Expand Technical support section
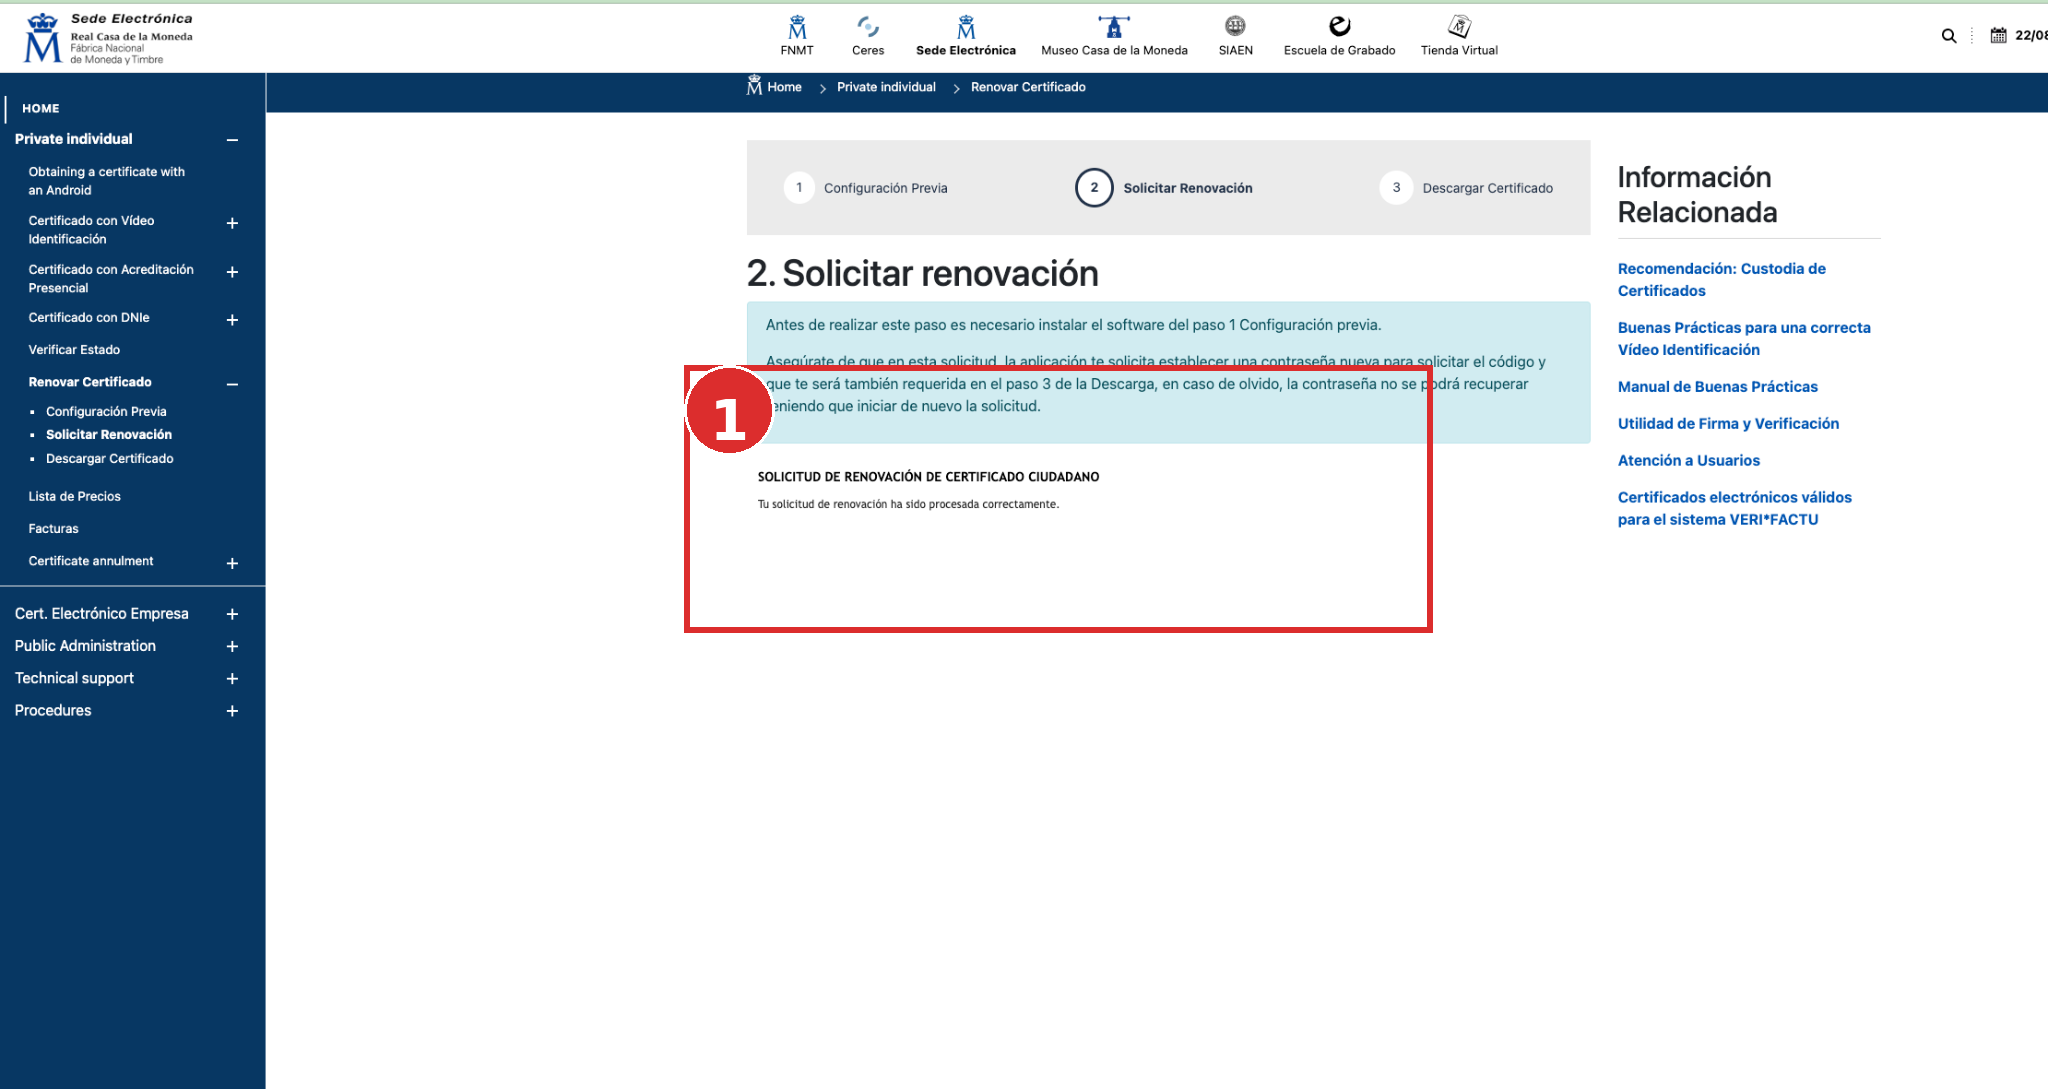This screenshot has width=2048, height=1089. 232,679
